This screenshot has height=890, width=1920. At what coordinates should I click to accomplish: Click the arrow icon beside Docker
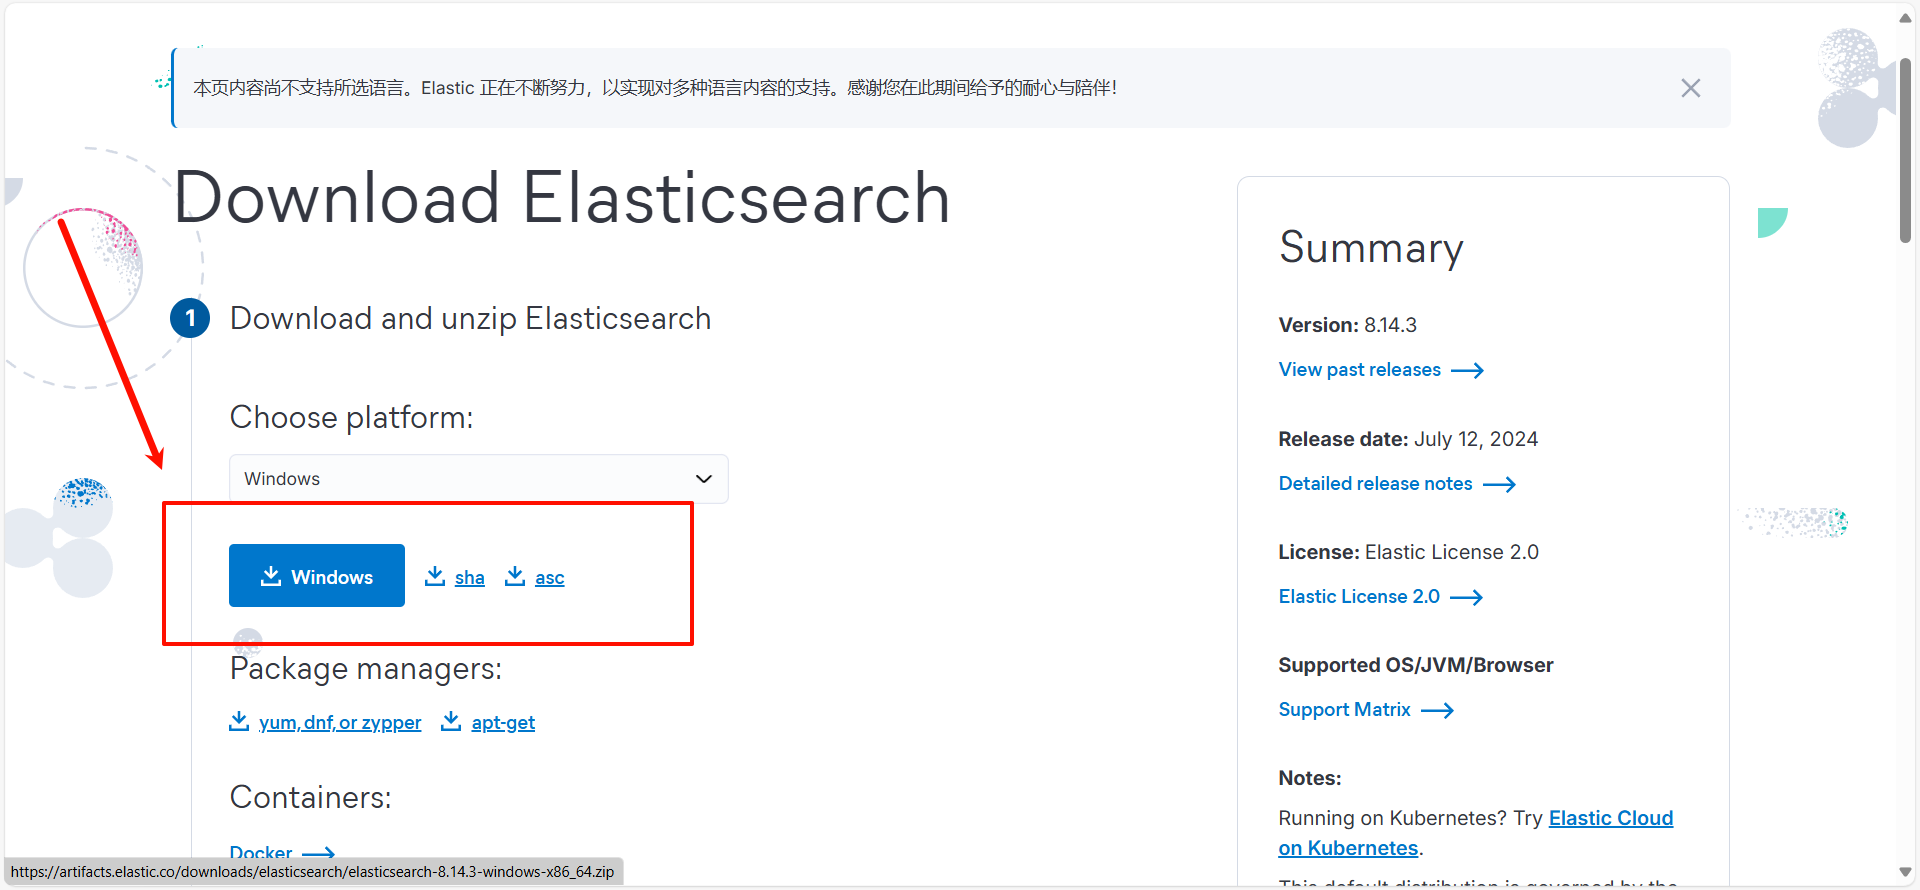click(321, 852)
